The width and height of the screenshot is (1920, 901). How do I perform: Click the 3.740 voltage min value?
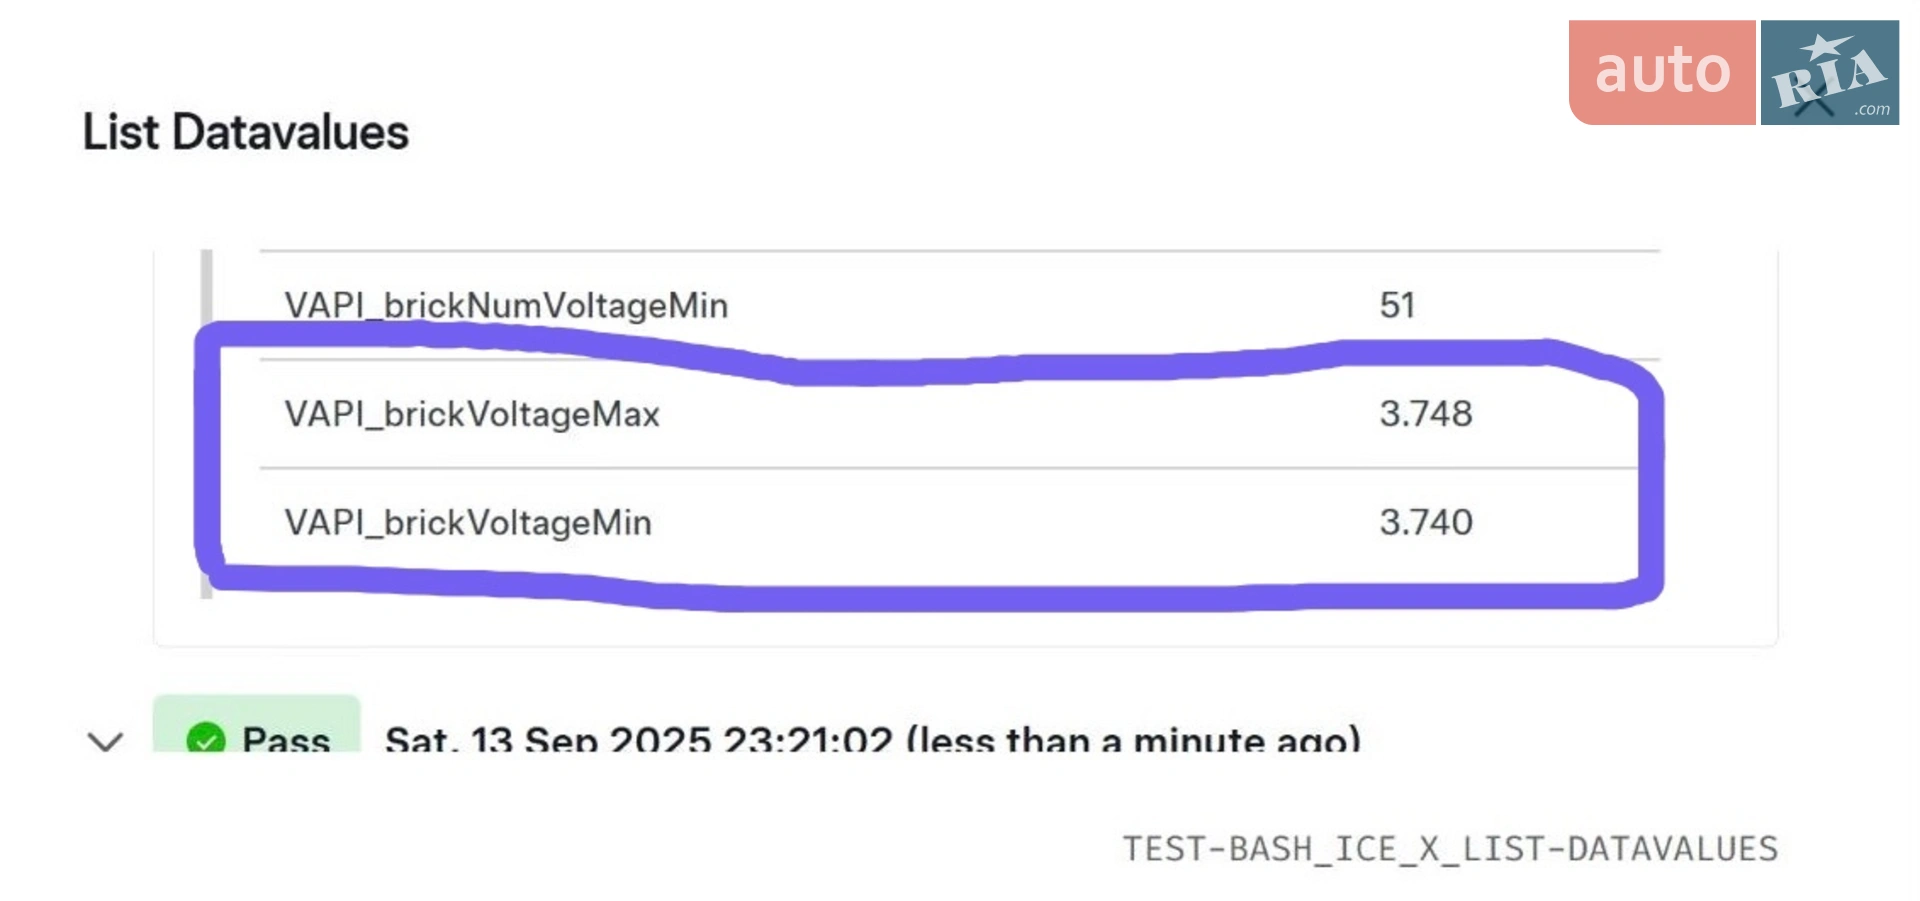pos(1426,522)
